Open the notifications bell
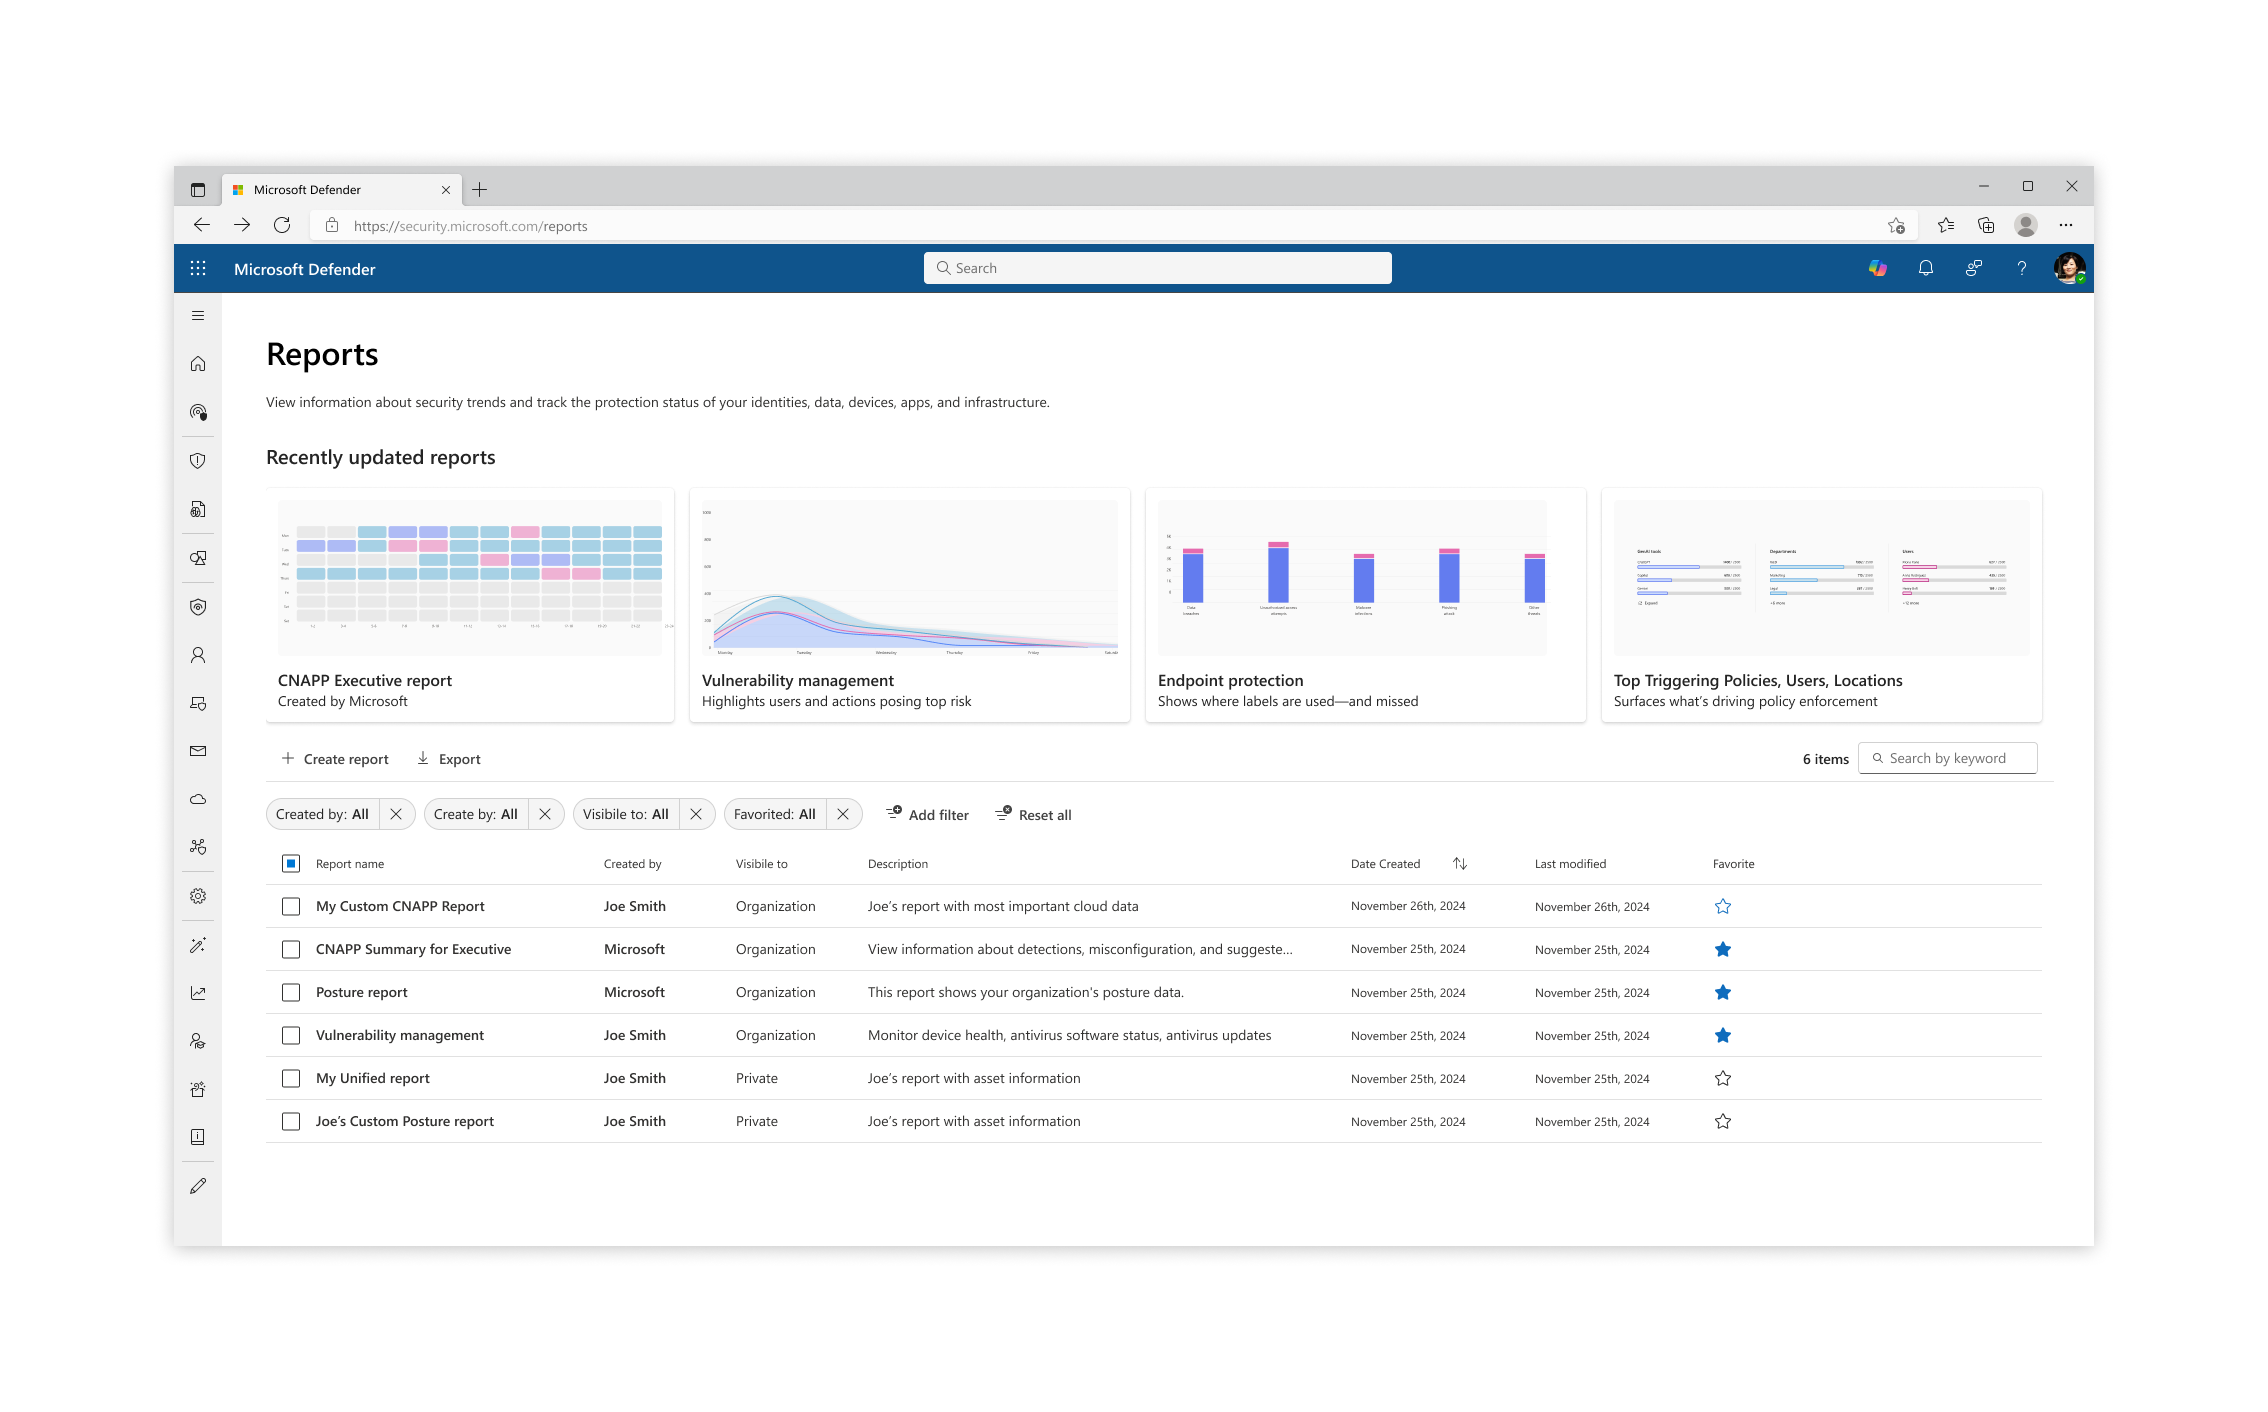The height and width of the screenshot is (1412, 2268). pos(1925,268)
